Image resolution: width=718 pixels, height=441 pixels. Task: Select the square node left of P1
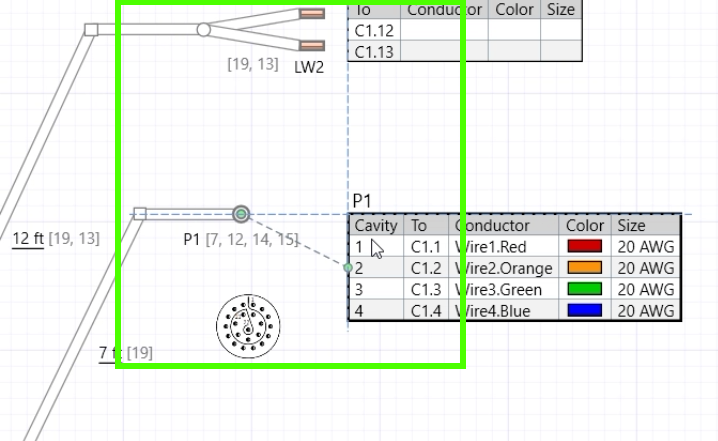point(140,214)
